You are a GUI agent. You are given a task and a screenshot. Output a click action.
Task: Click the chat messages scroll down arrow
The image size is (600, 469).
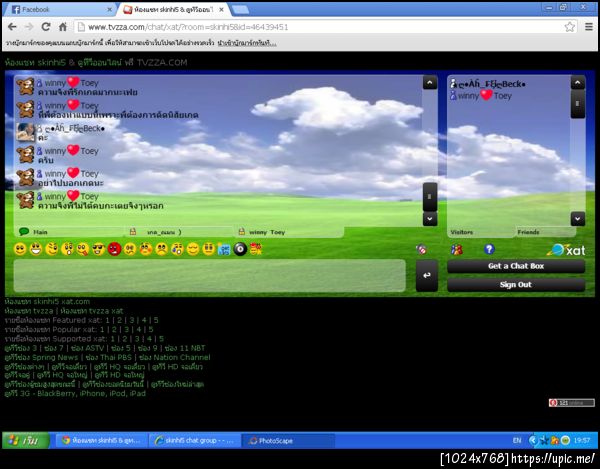pos(430,219)
